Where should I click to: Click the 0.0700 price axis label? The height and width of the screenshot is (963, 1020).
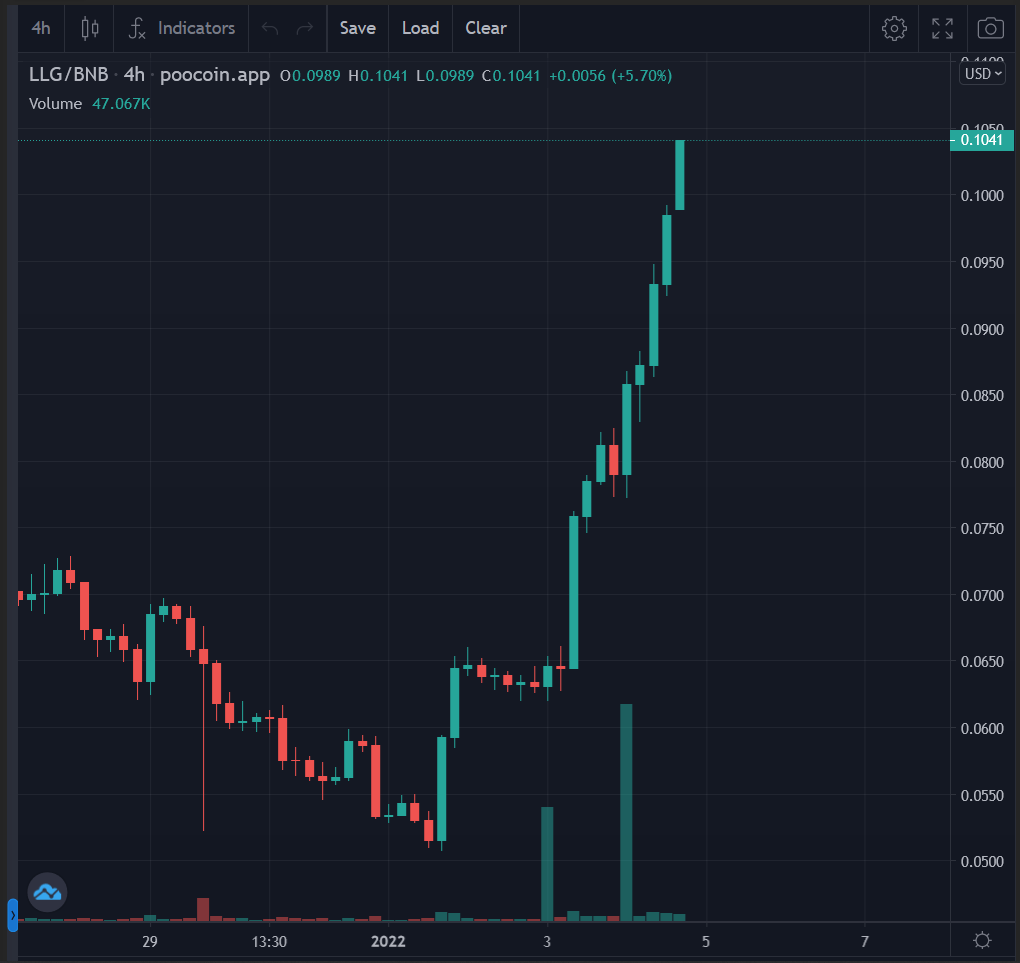pos(982,595)
